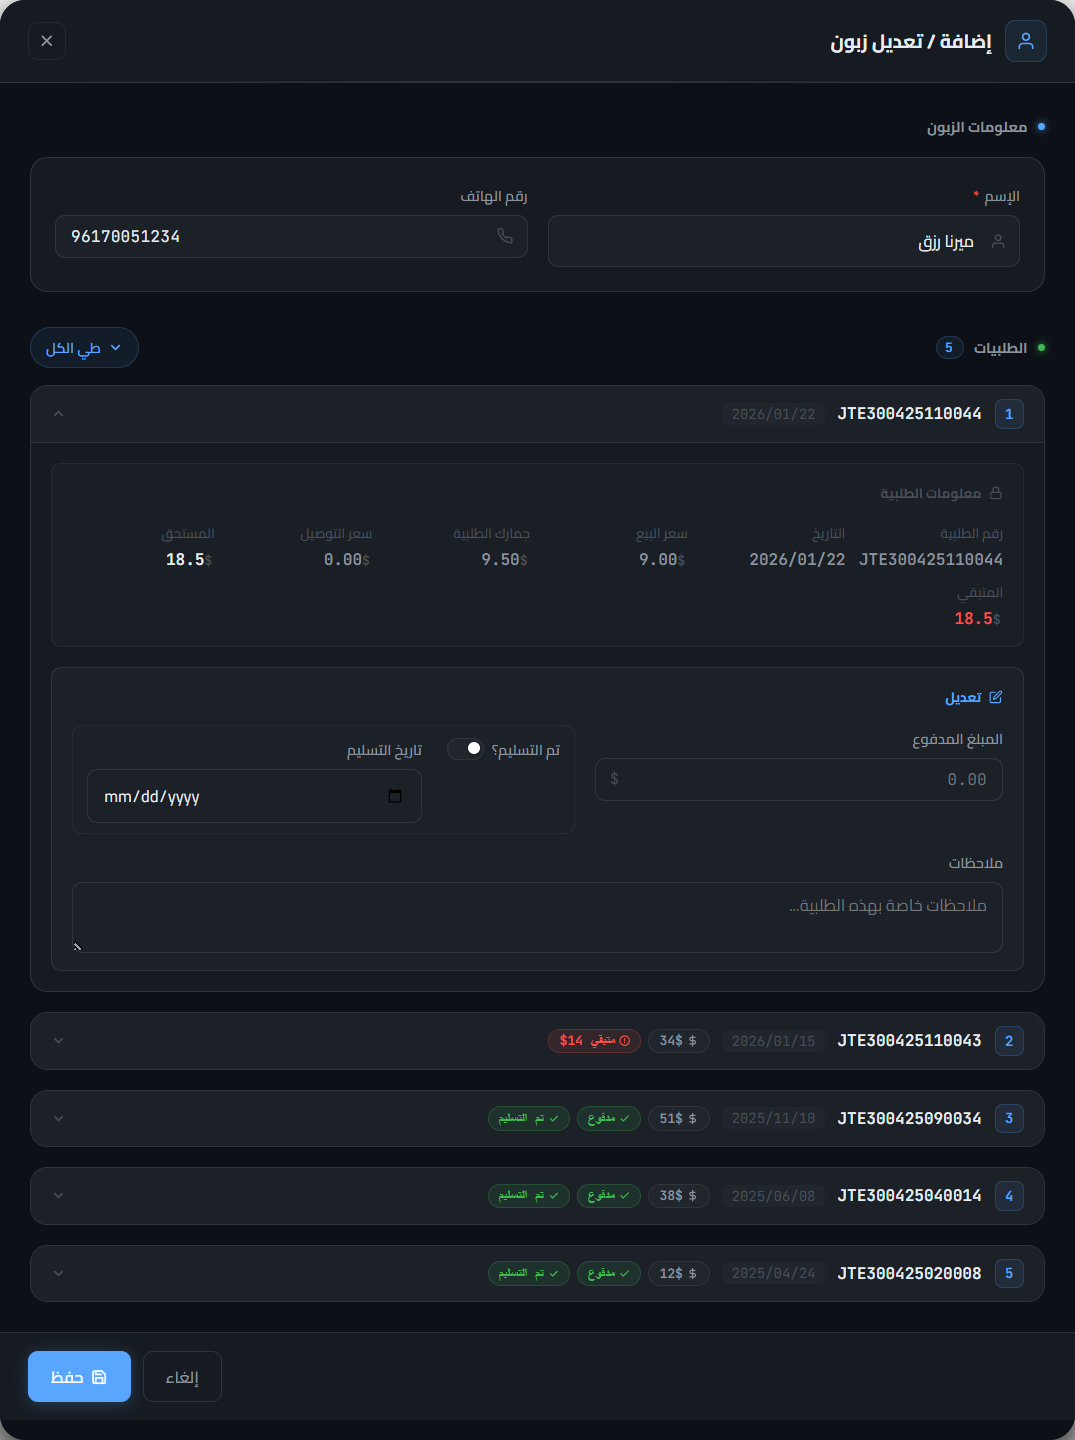This screenshot has width=1075, height=1440.
Task: Click paid badge on order JTE300425020008
Action: pyautogui.click(x=608, y=1273)
